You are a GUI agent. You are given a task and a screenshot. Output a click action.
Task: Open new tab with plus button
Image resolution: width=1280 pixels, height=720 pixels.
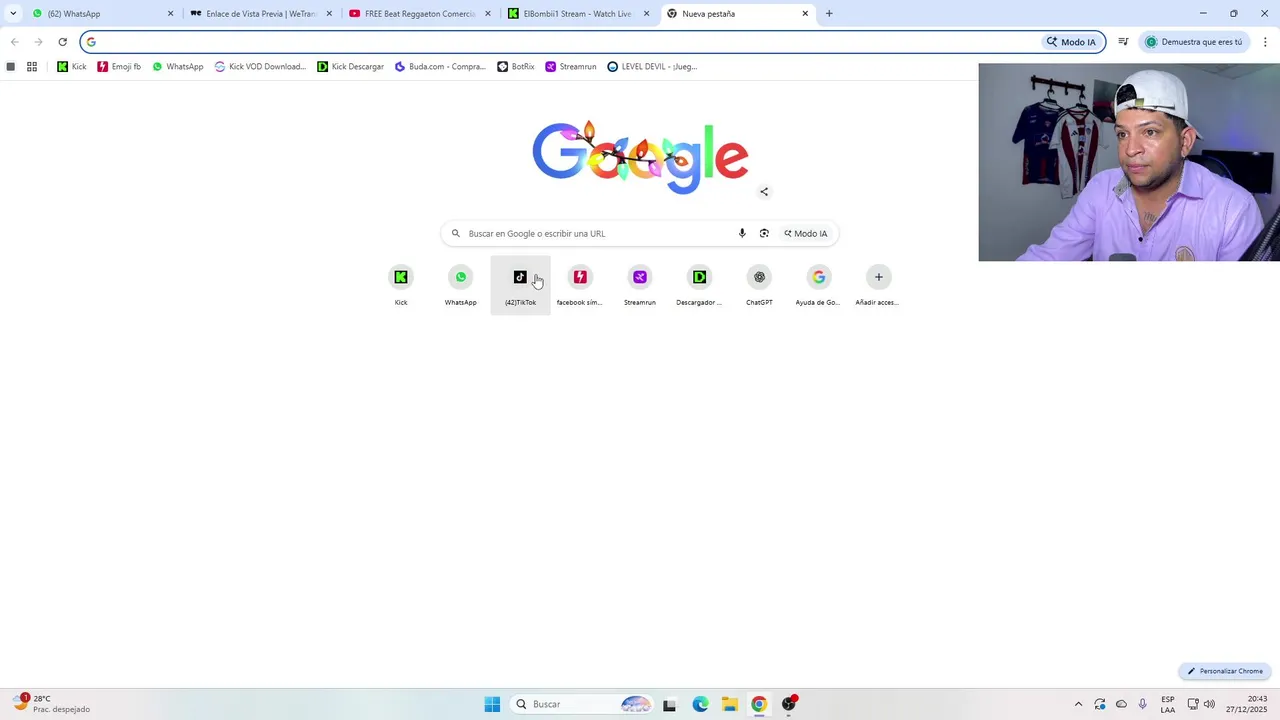pos(829,14)
